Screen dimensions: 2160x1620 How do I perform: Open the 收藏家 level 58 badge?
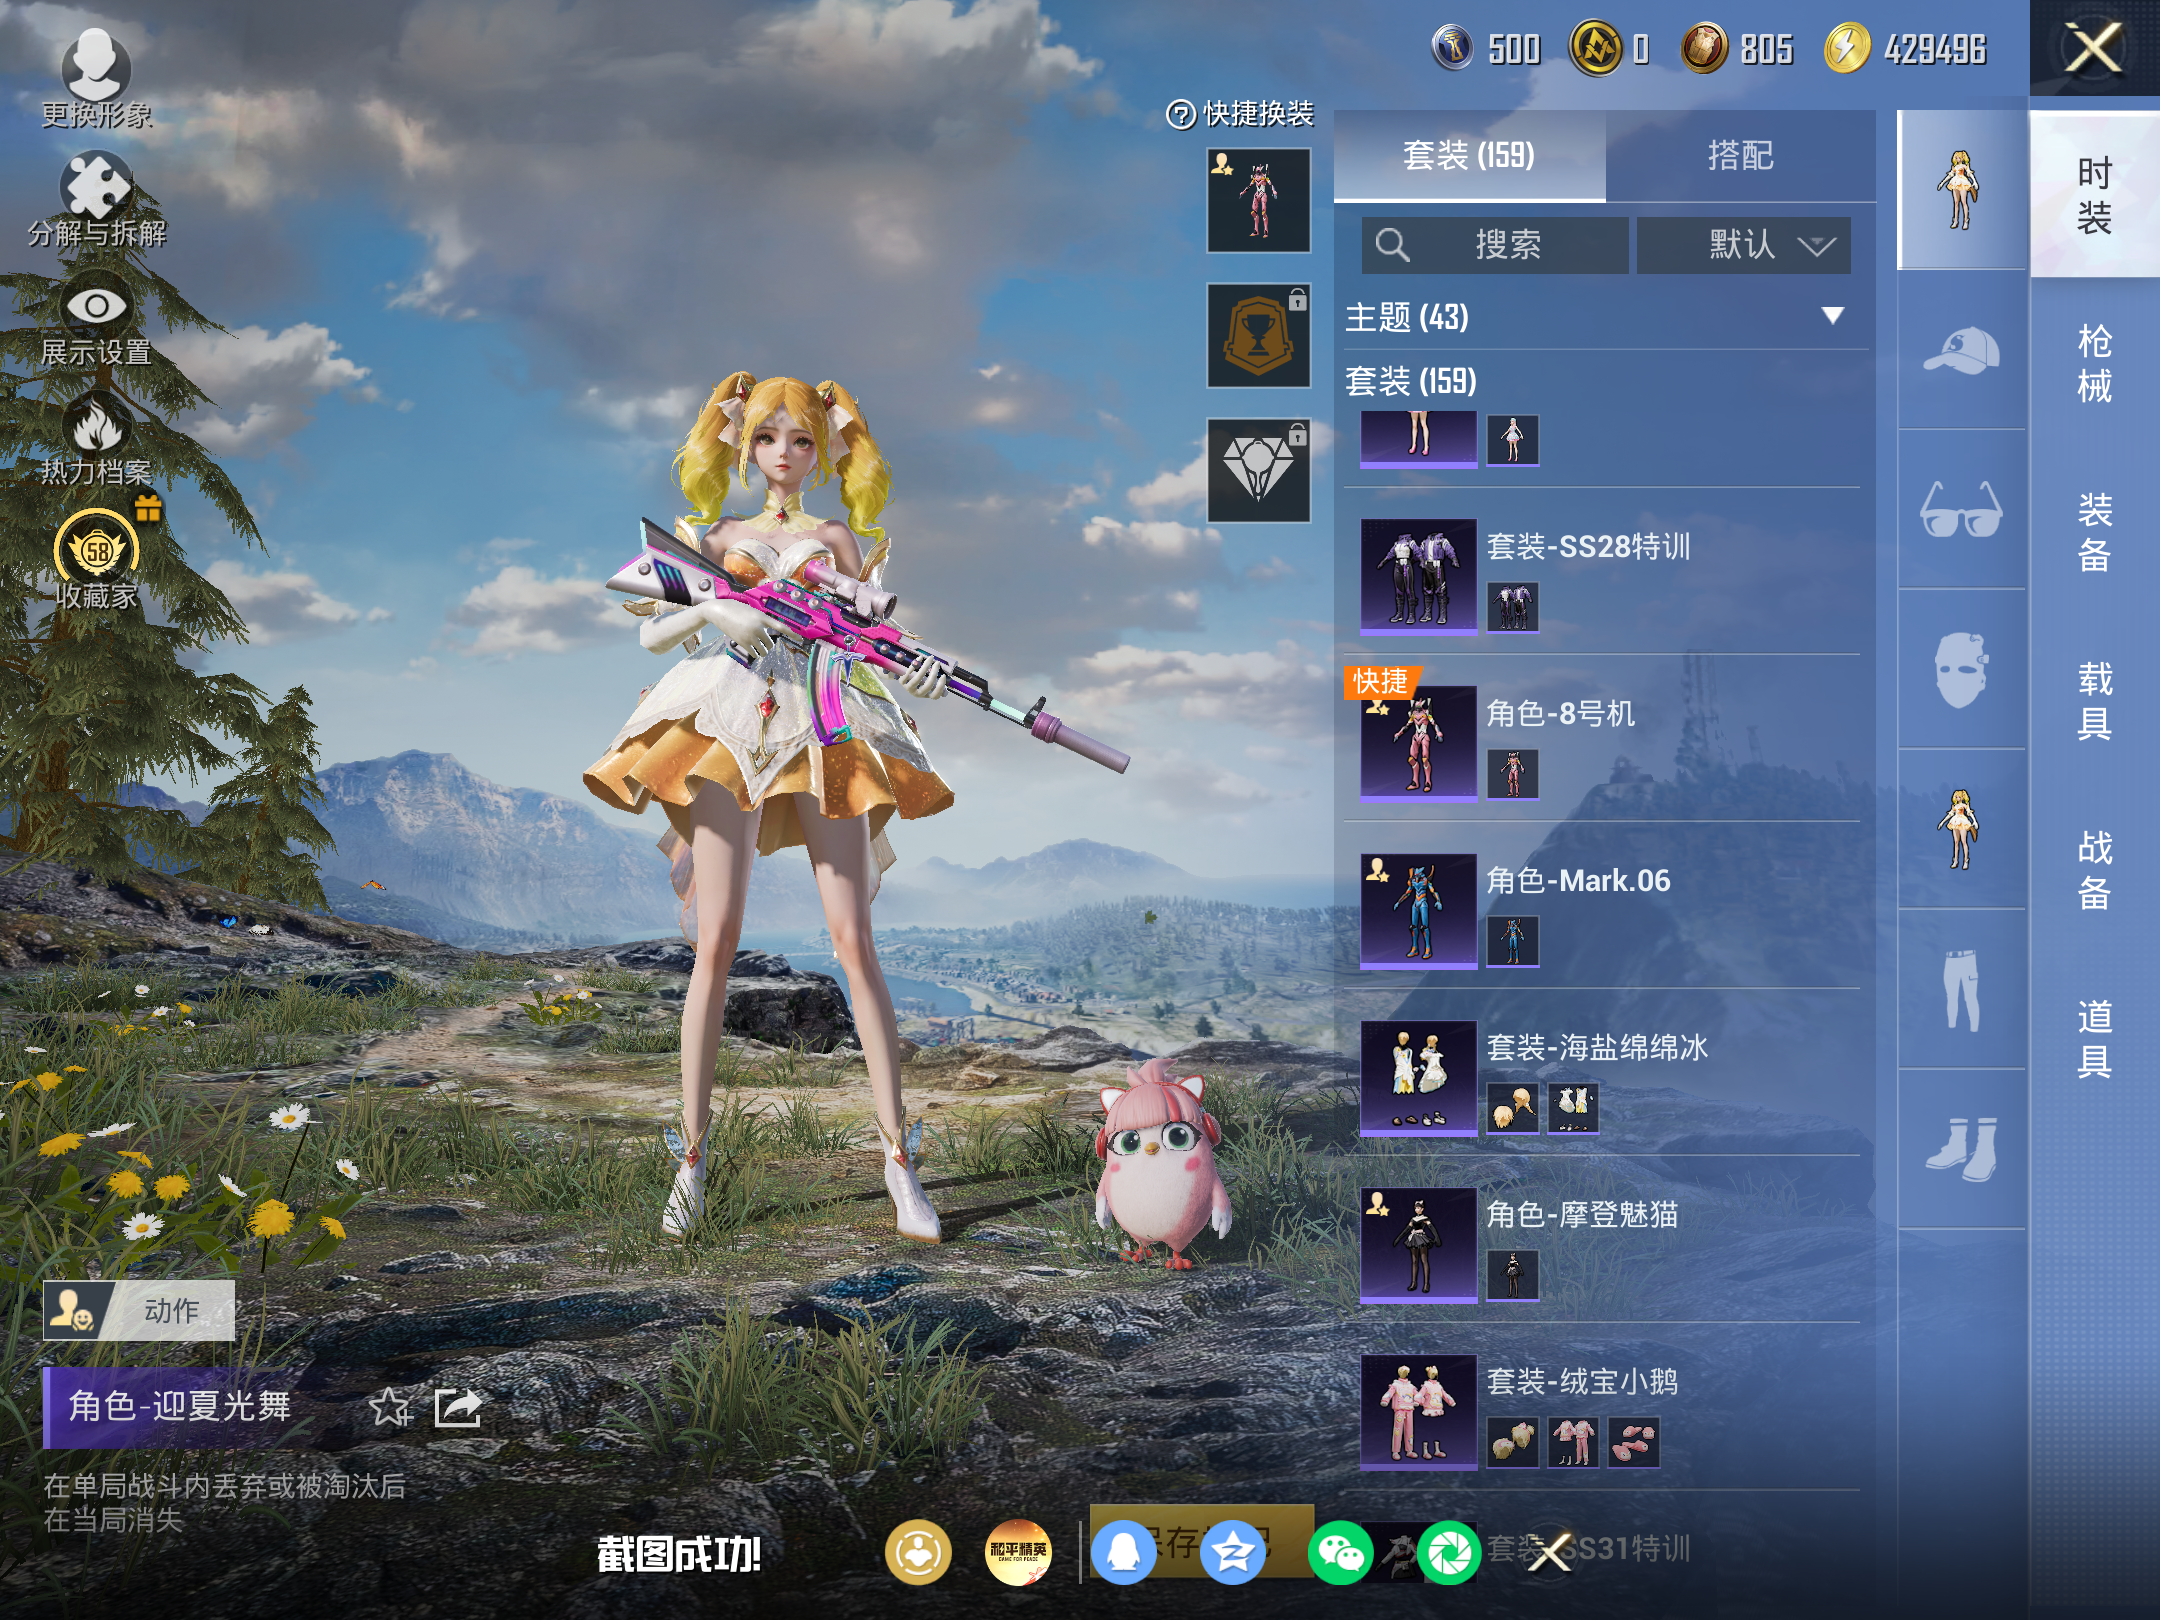click(96, 550)
